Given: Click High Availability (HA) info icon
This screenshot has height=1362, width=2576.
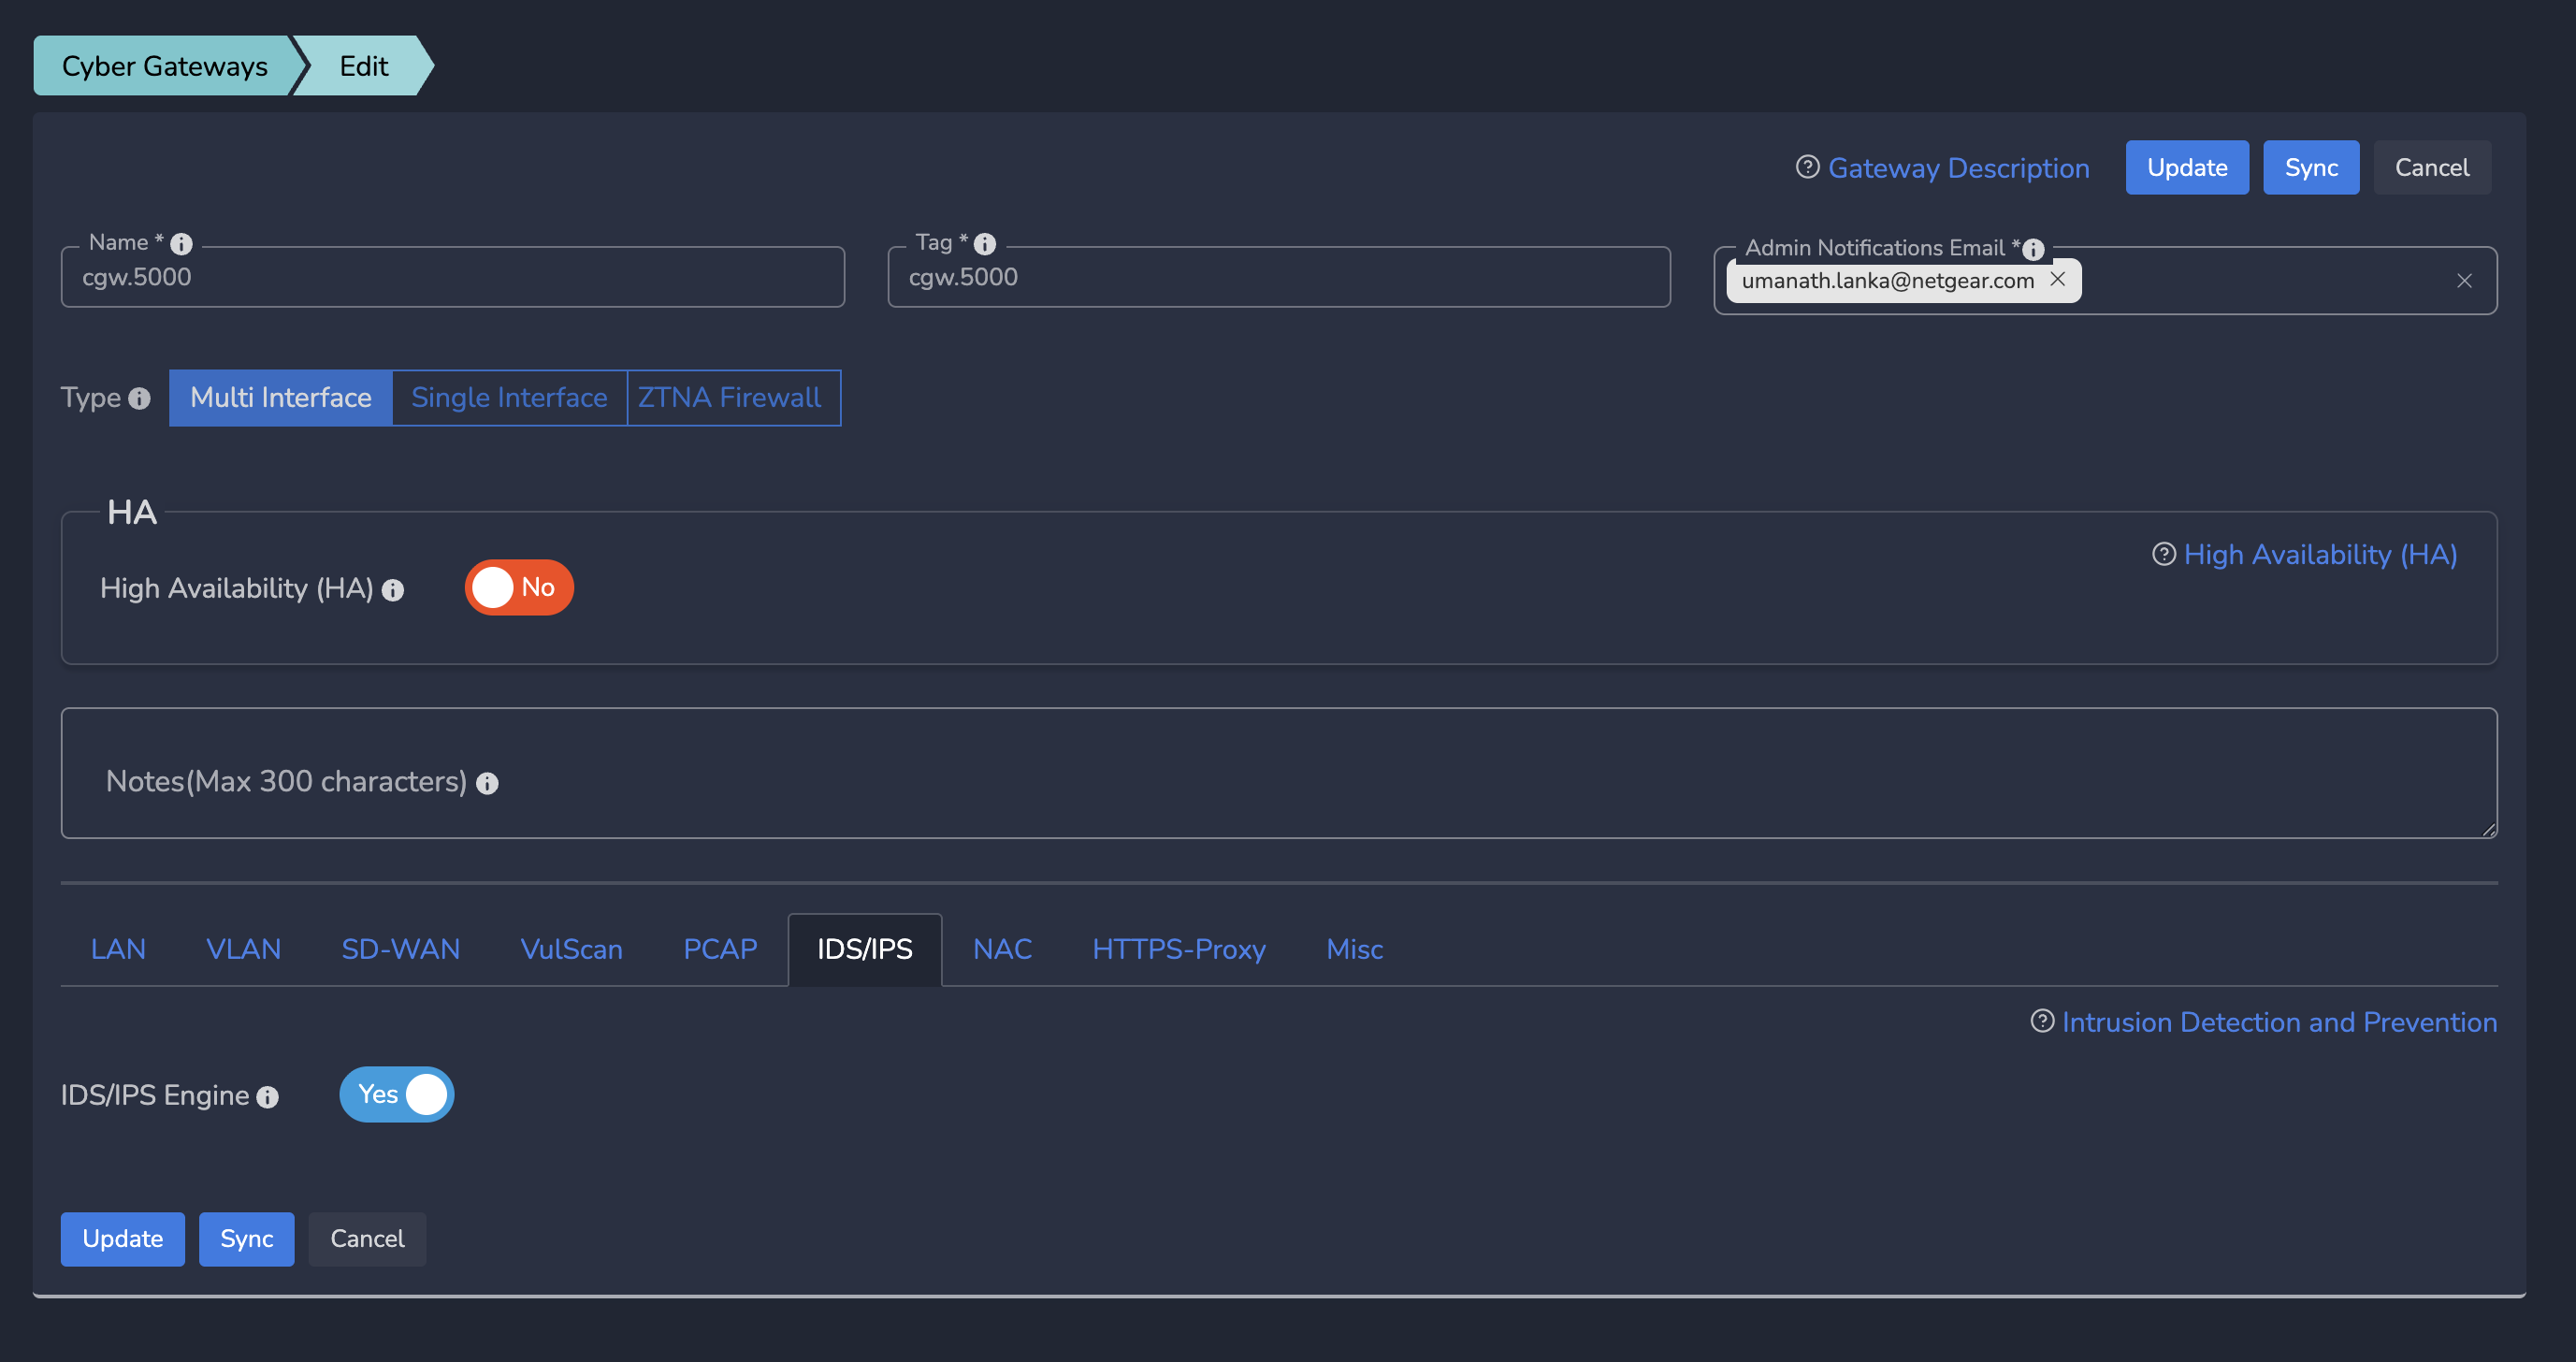Looking at the screenshot, I should [x=393, y=590].
